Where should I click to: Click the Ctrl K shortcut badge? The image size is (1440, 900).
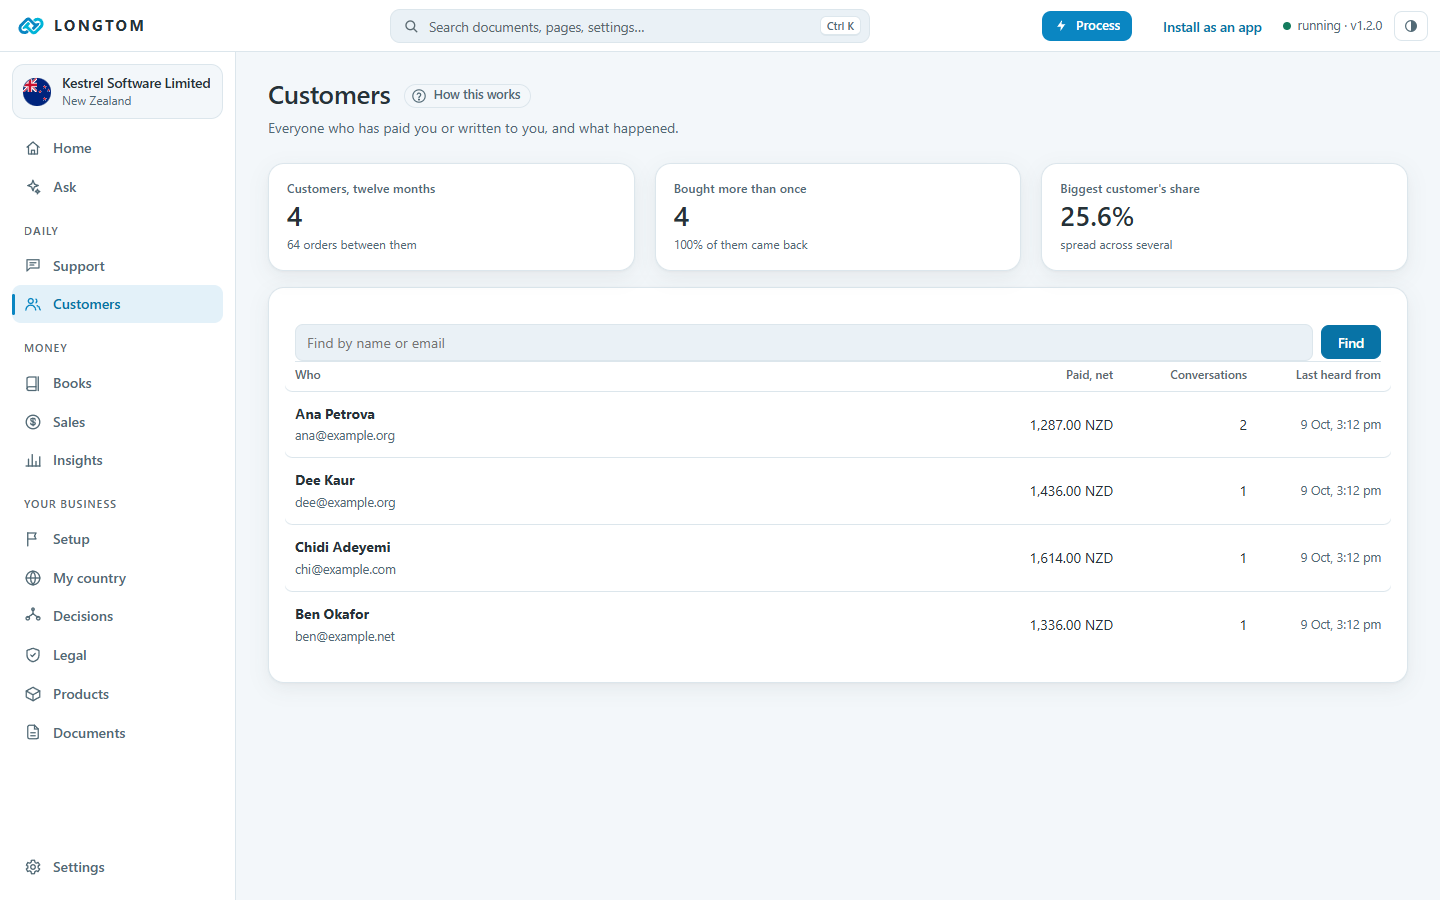point(840,27)
